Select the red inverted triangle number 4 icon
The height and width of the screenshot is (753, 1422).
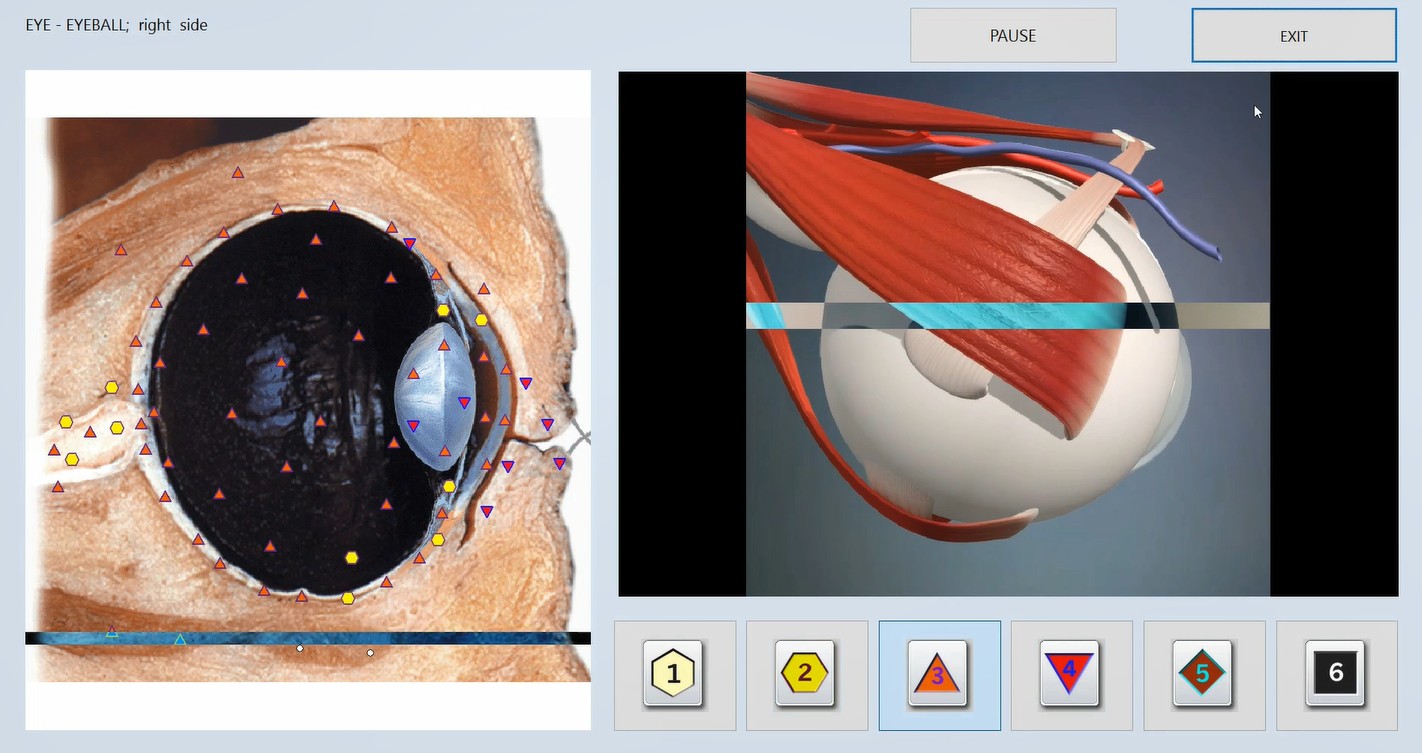(x=1070, y=674)
